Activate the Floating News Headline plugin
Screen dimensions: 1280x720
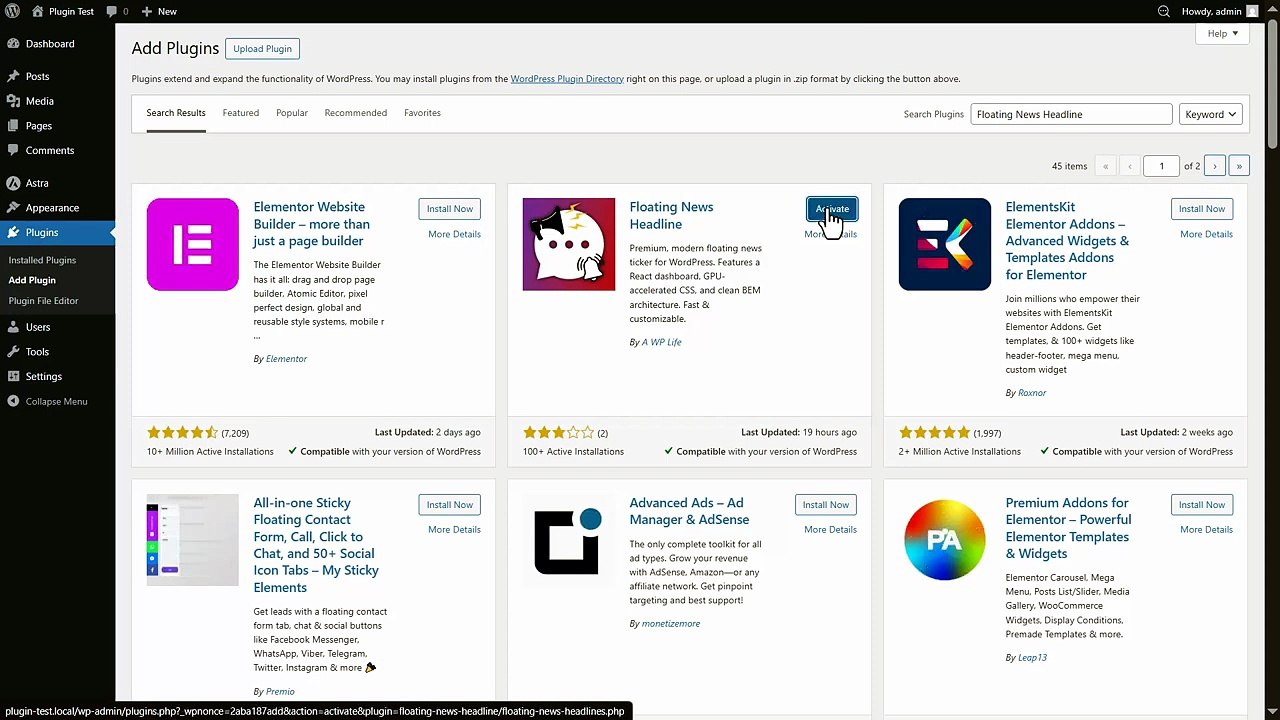832,209
